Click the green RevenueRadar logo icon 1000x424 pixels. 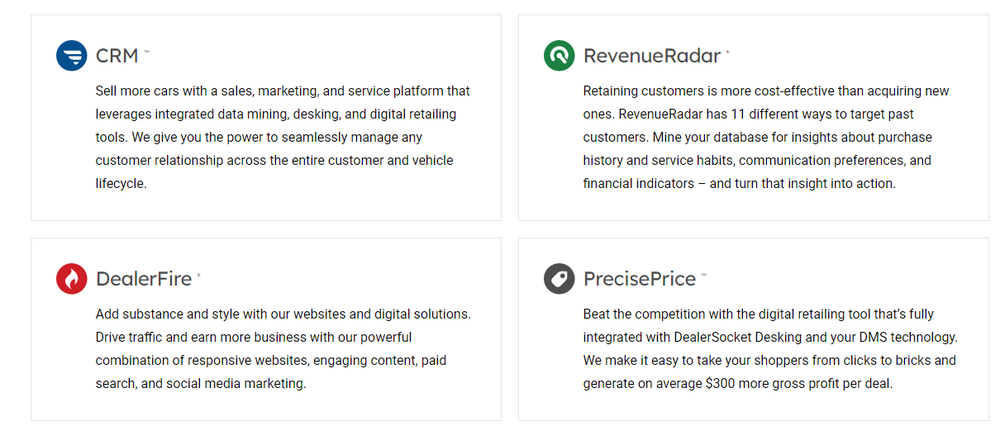(559, 55)
